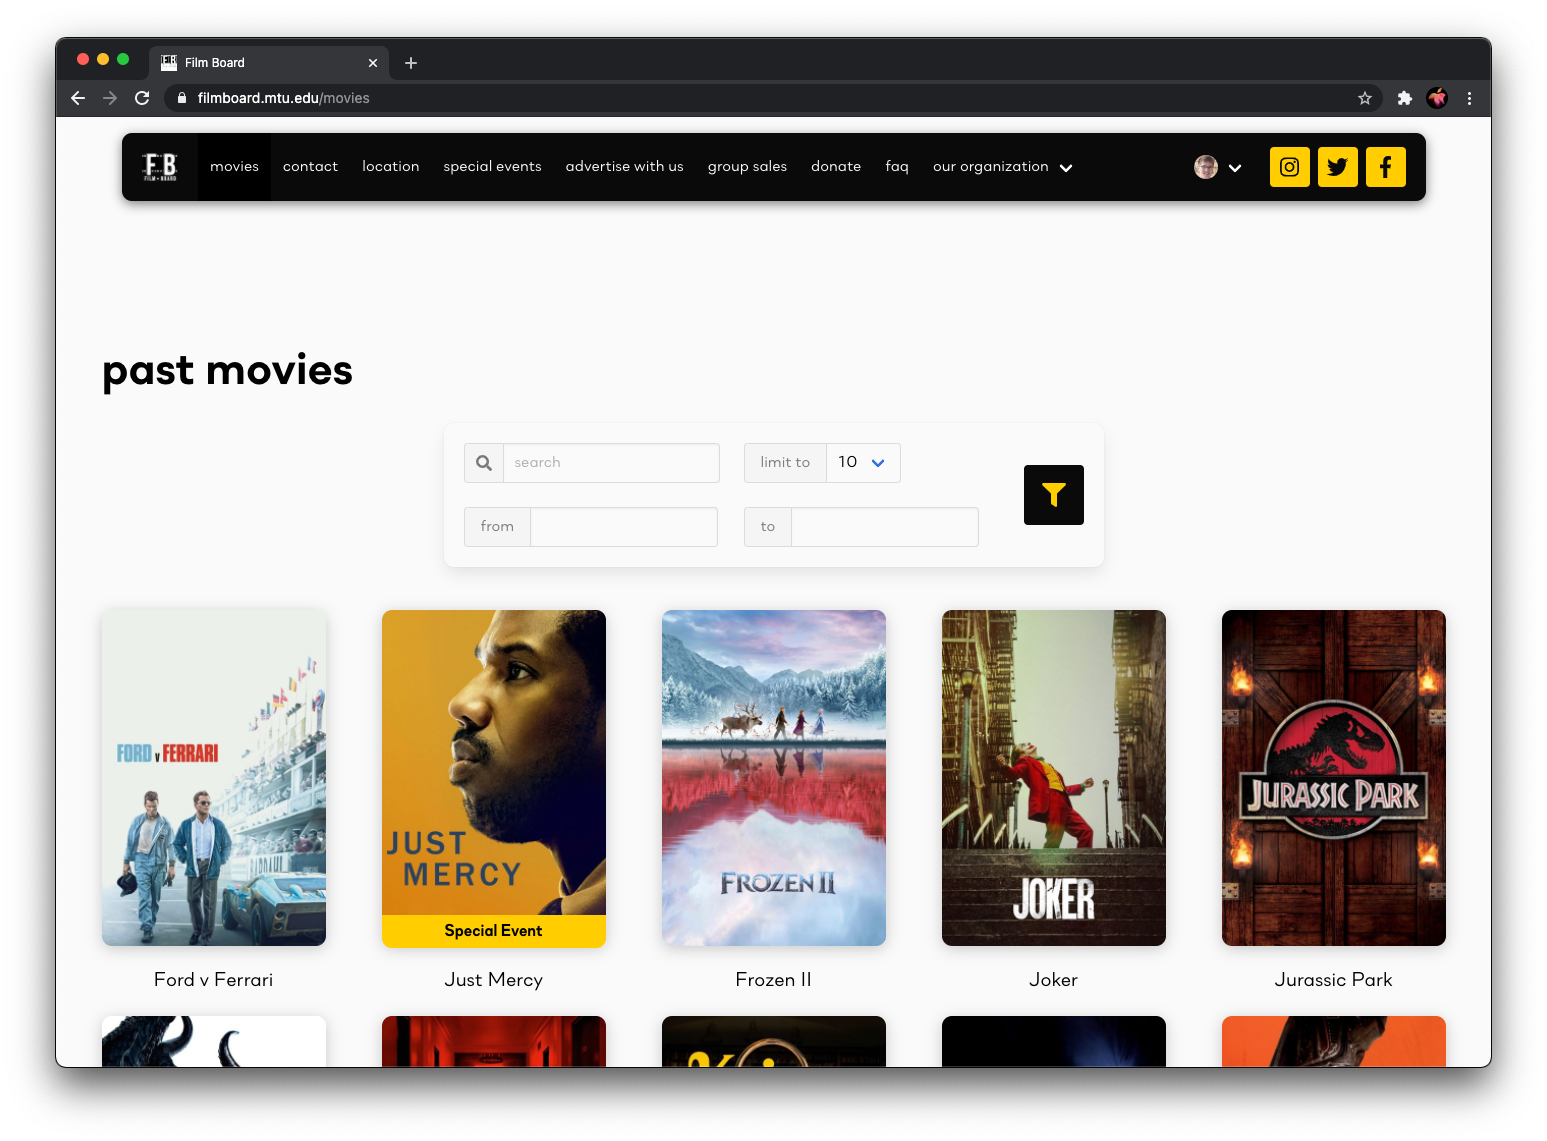Click the search magnifier icon
The height and width of the screenshot is (1141, 1547).
(484, 462)
